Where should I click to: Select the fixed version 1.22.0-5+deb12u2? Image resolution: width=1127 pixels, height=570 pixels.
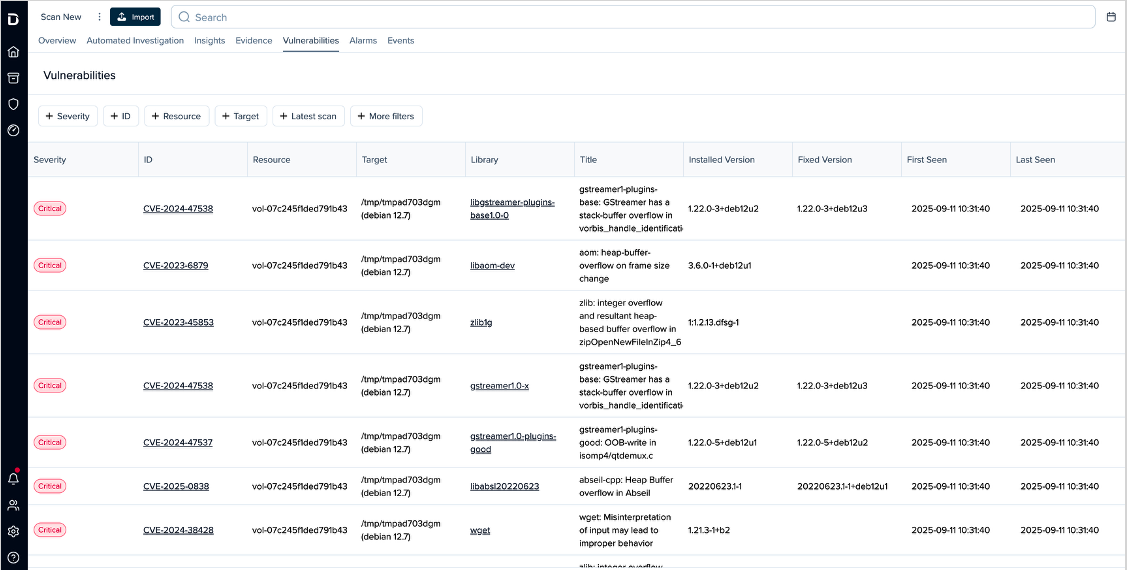832,442
